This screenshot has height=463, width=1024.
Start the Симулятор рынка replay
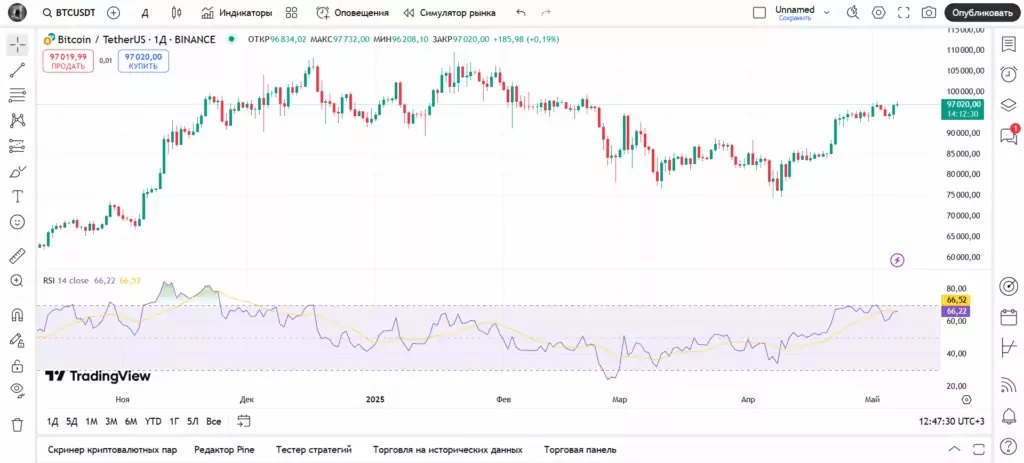click(449, 12)
